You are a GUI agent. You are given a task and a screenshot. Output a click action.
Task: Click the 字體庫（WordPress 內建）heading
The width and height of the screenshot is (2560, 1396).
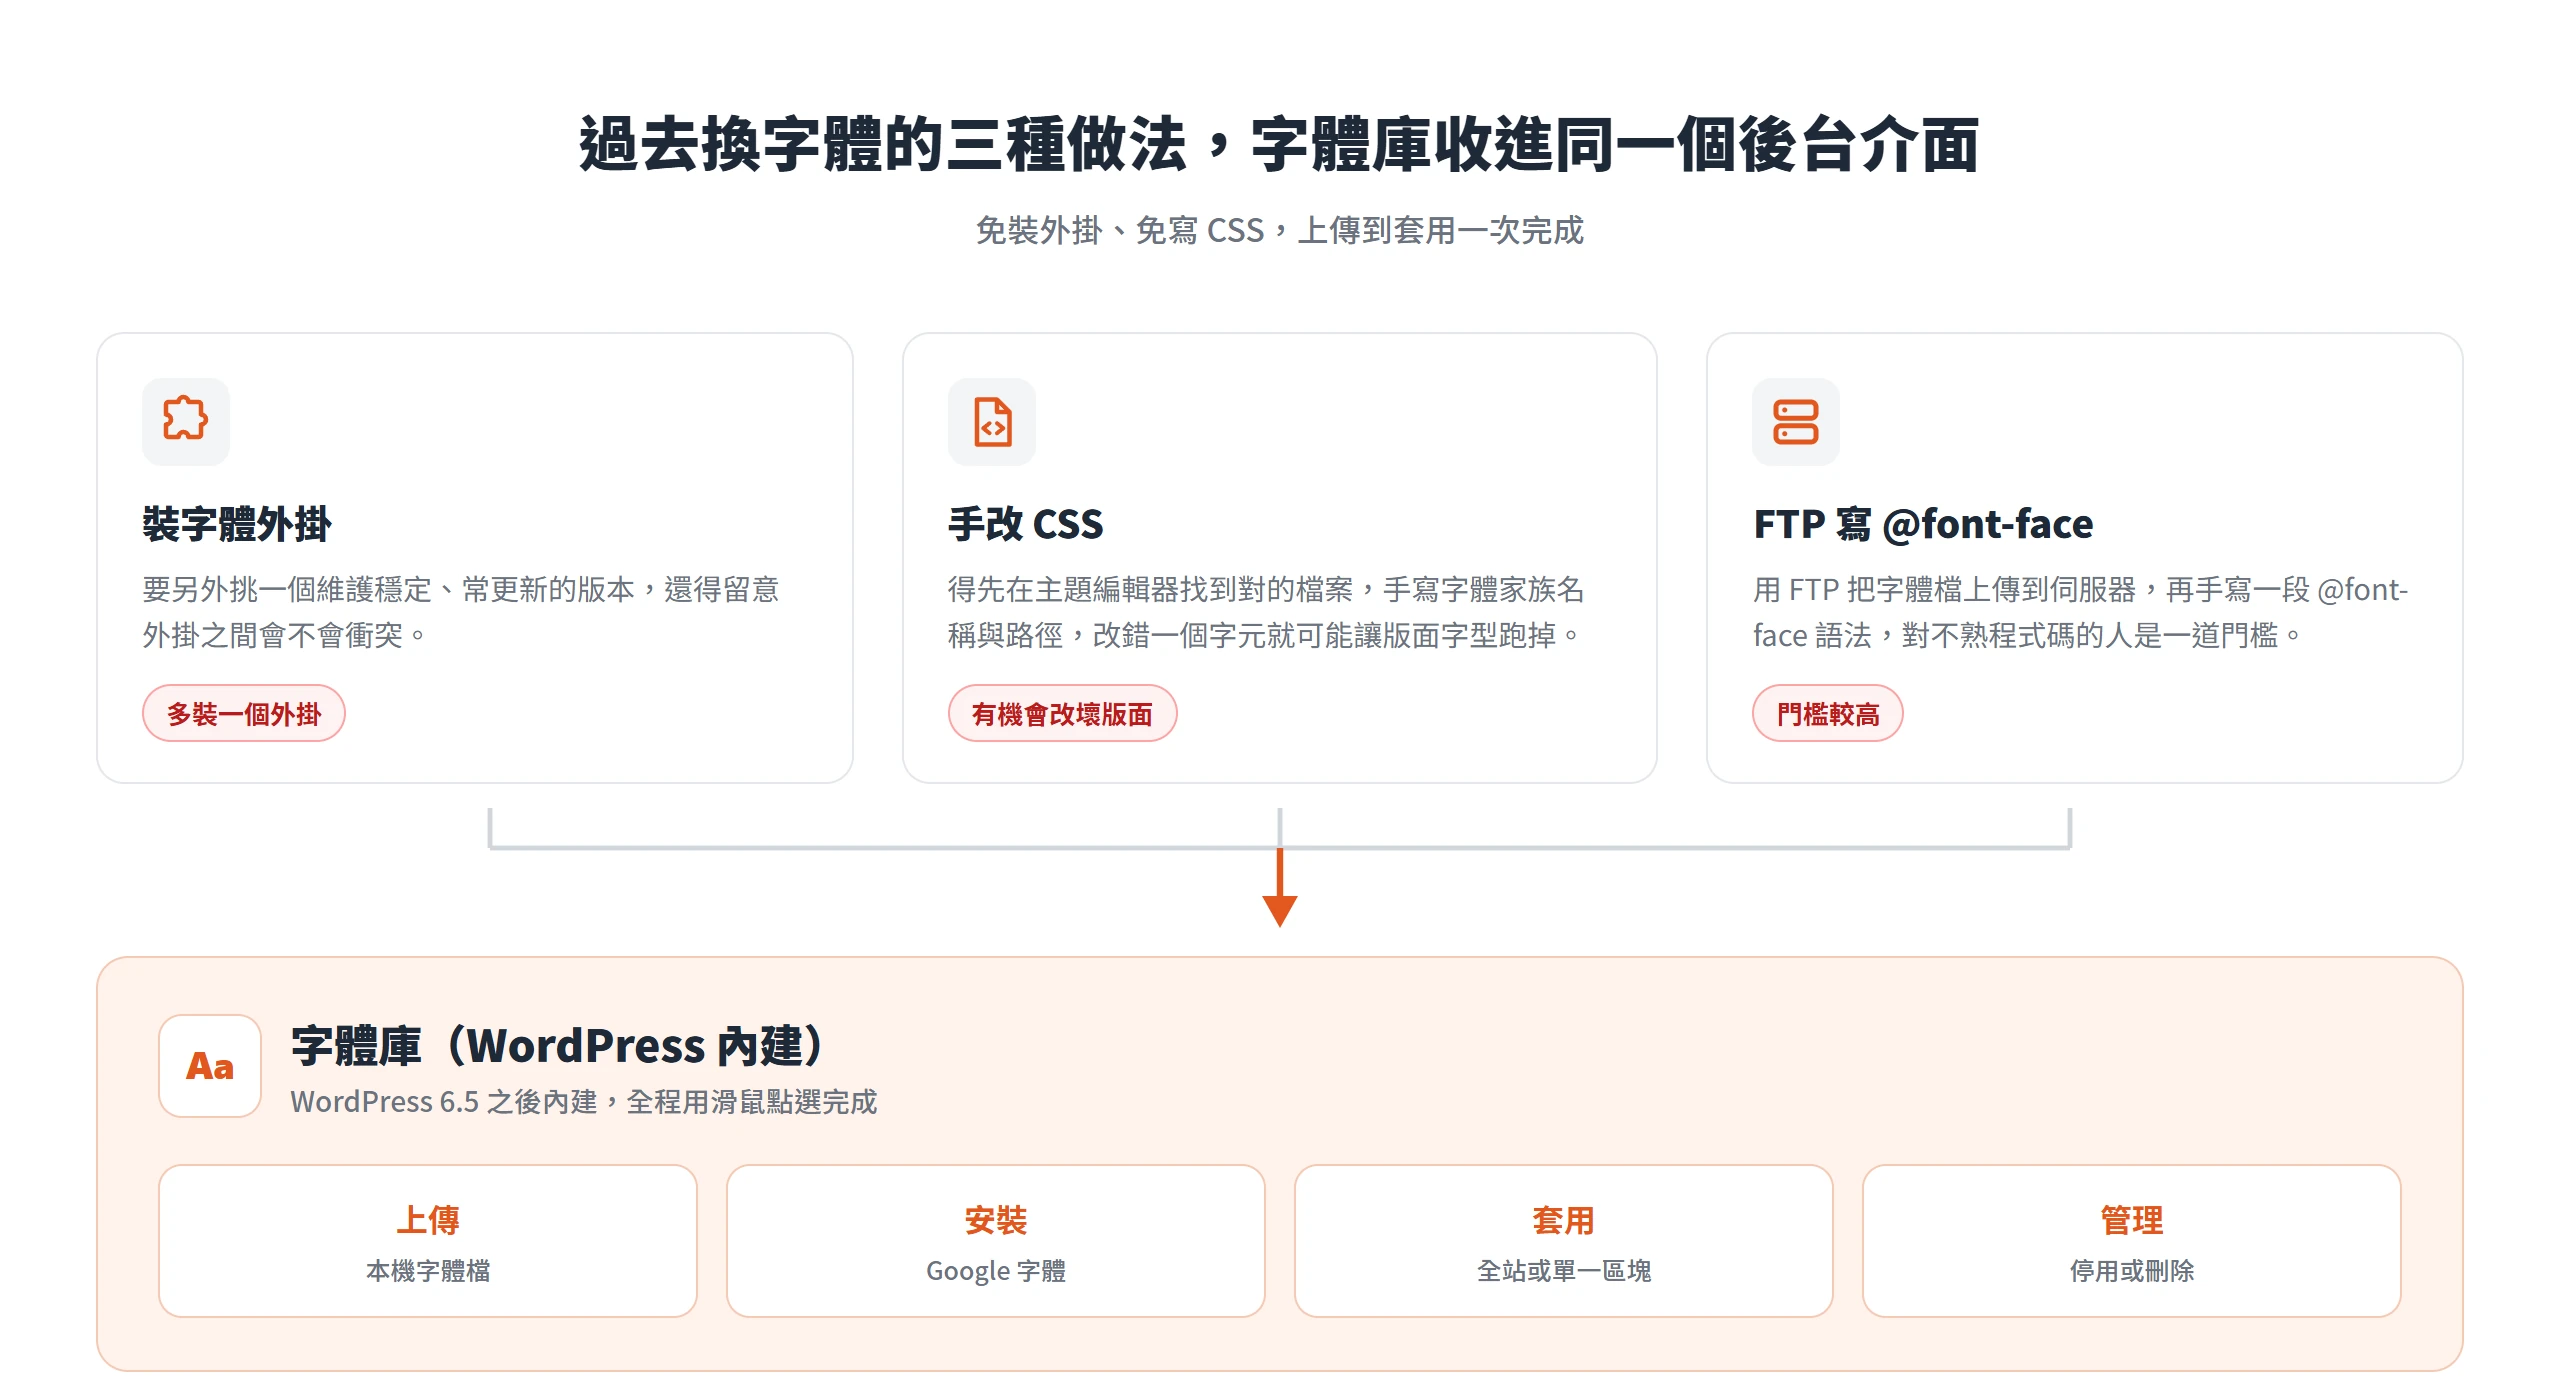click(557, 1045)
